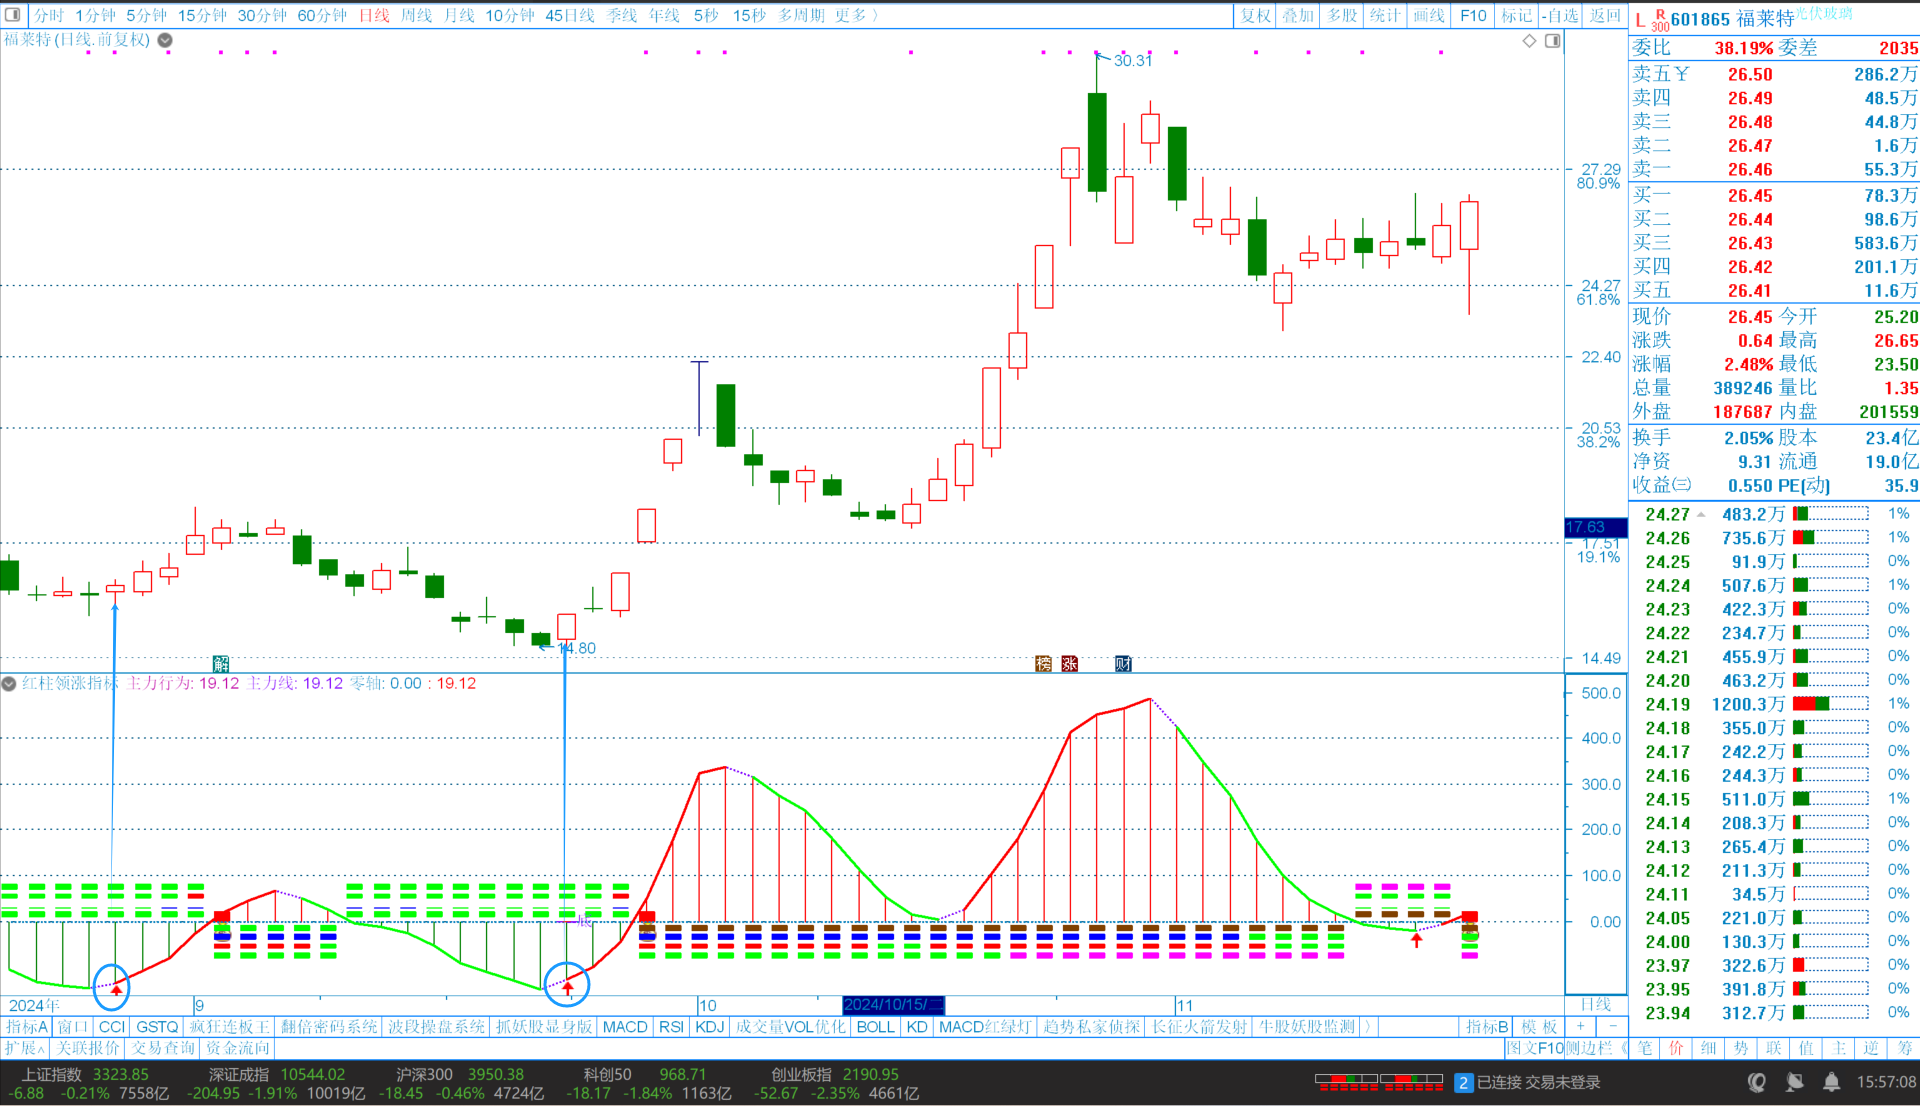Click the 财 finance marker on chart
The image size is (1920, 1106).
1123,664
